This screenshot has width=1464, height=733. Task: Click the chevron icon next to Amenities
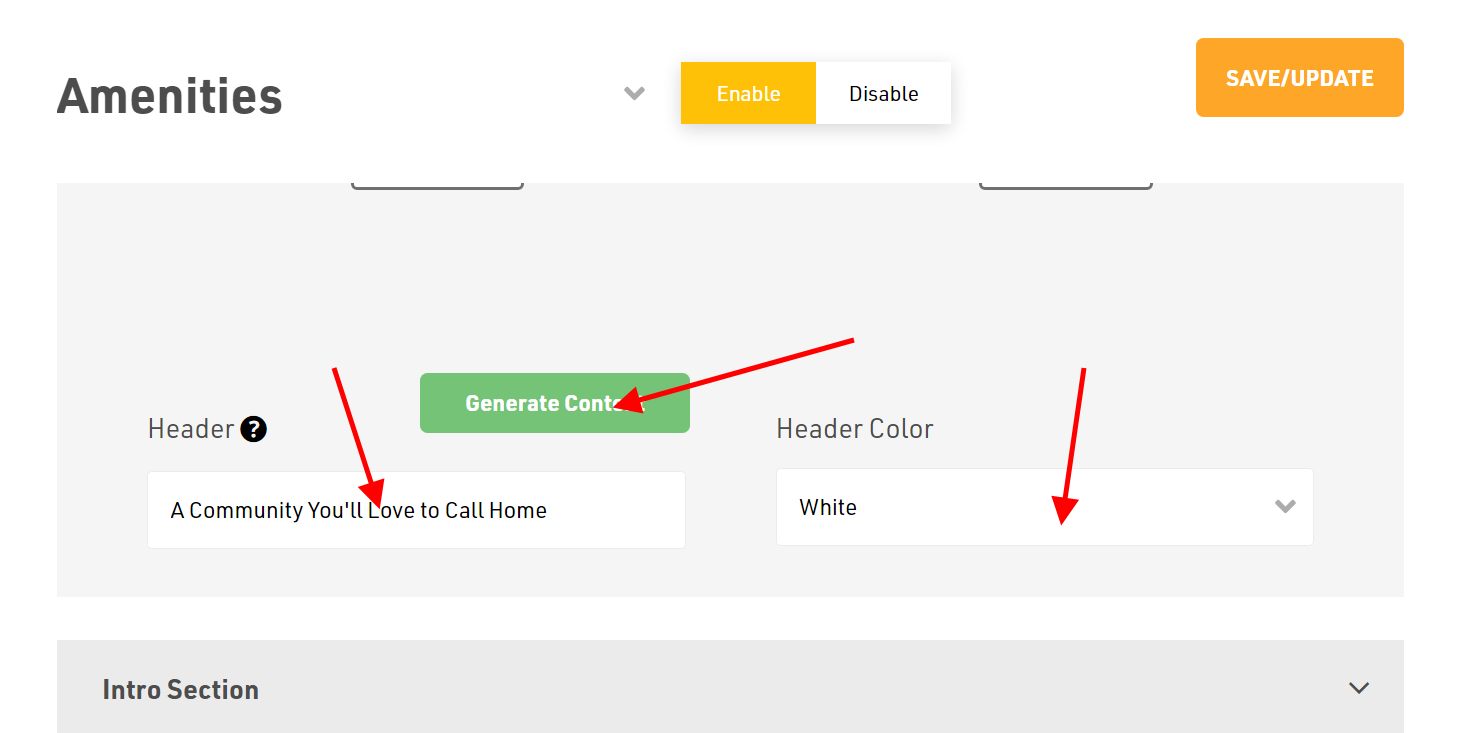click(x=634, y=94)
